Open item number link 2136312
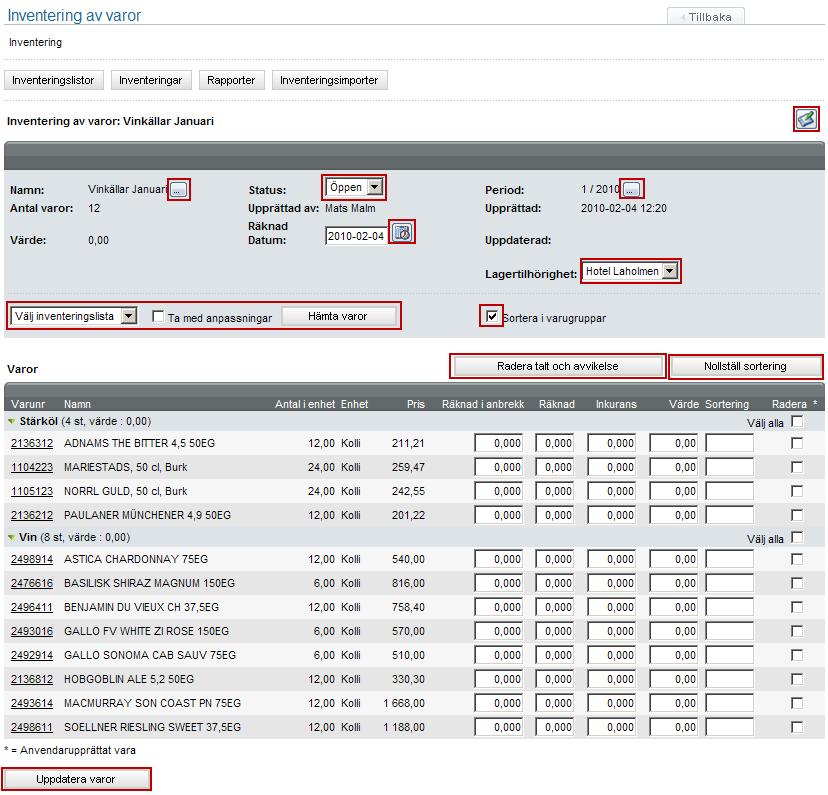The width and height of the screenshot is (828, 795). (32, 443)
